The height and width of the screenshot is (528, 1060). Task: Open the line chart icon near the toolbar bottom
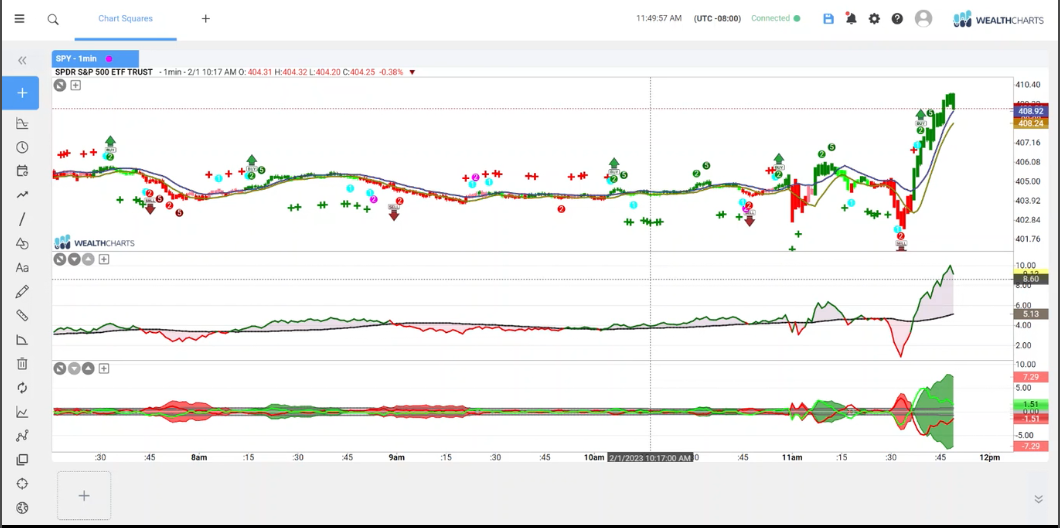[22, 412]
